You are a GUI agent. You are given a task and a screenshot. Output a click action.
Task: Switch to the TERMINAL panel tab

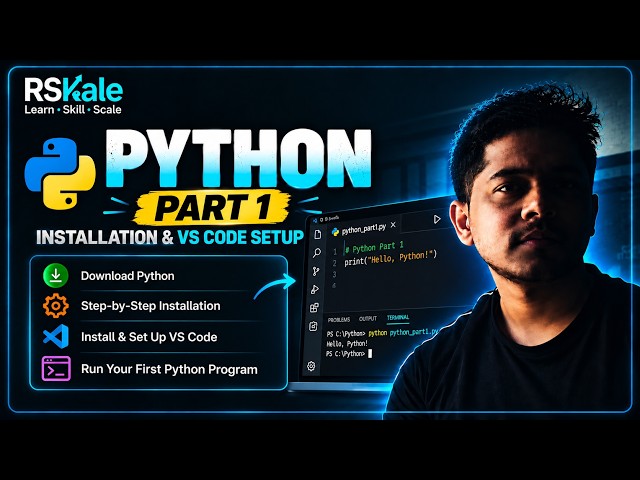click(398, 317)
